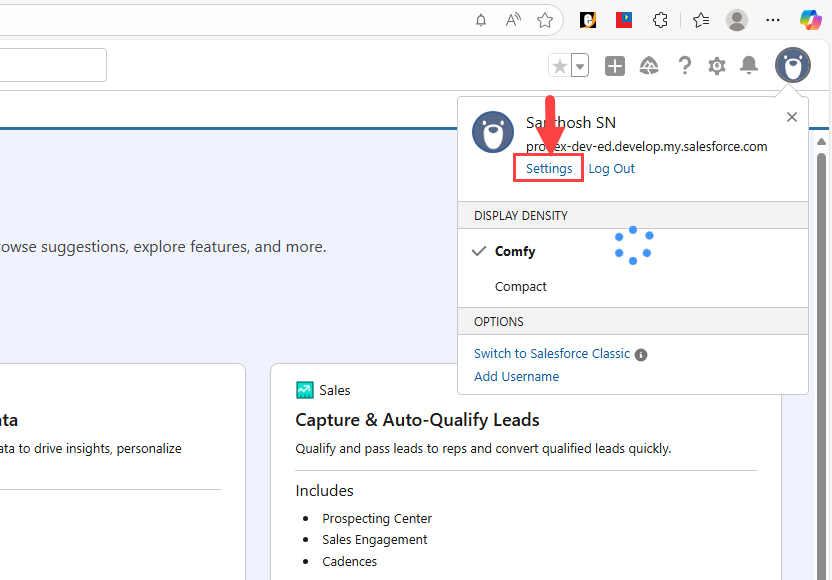The image size is (832, 580).
Task: Add this page to browser favorites
Action: [x=545, y=20]
